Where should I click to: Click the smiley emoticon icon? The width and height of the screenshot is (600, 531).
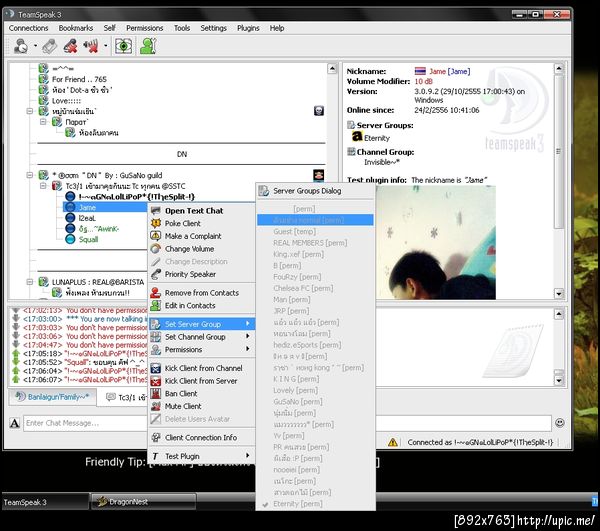coord(559,423)
